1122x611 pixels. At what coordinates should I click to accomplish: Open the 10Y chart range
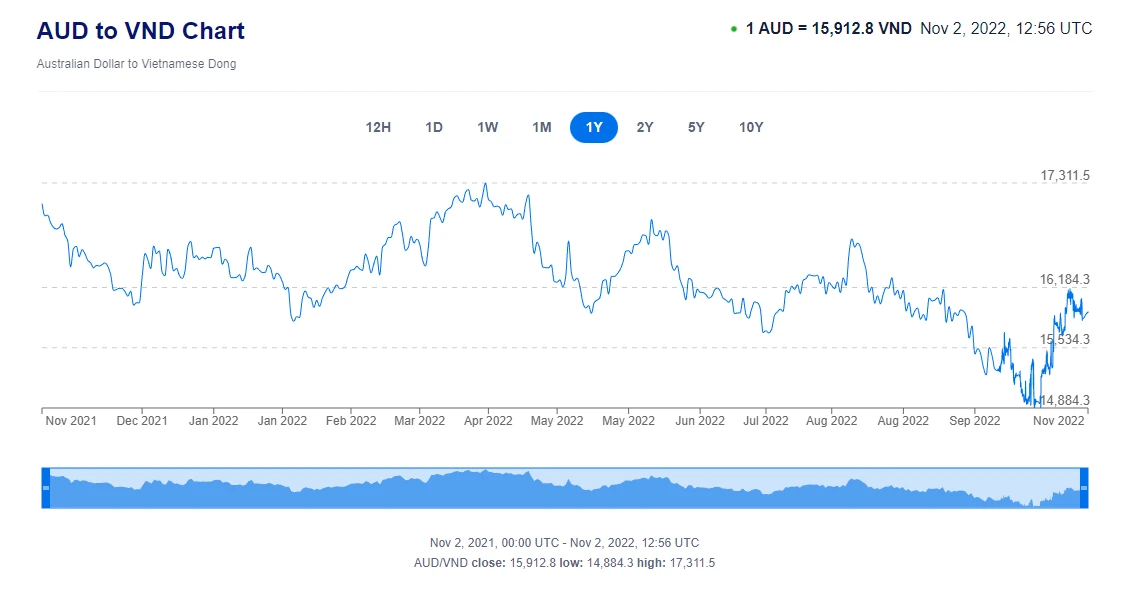tap(751, 127)
